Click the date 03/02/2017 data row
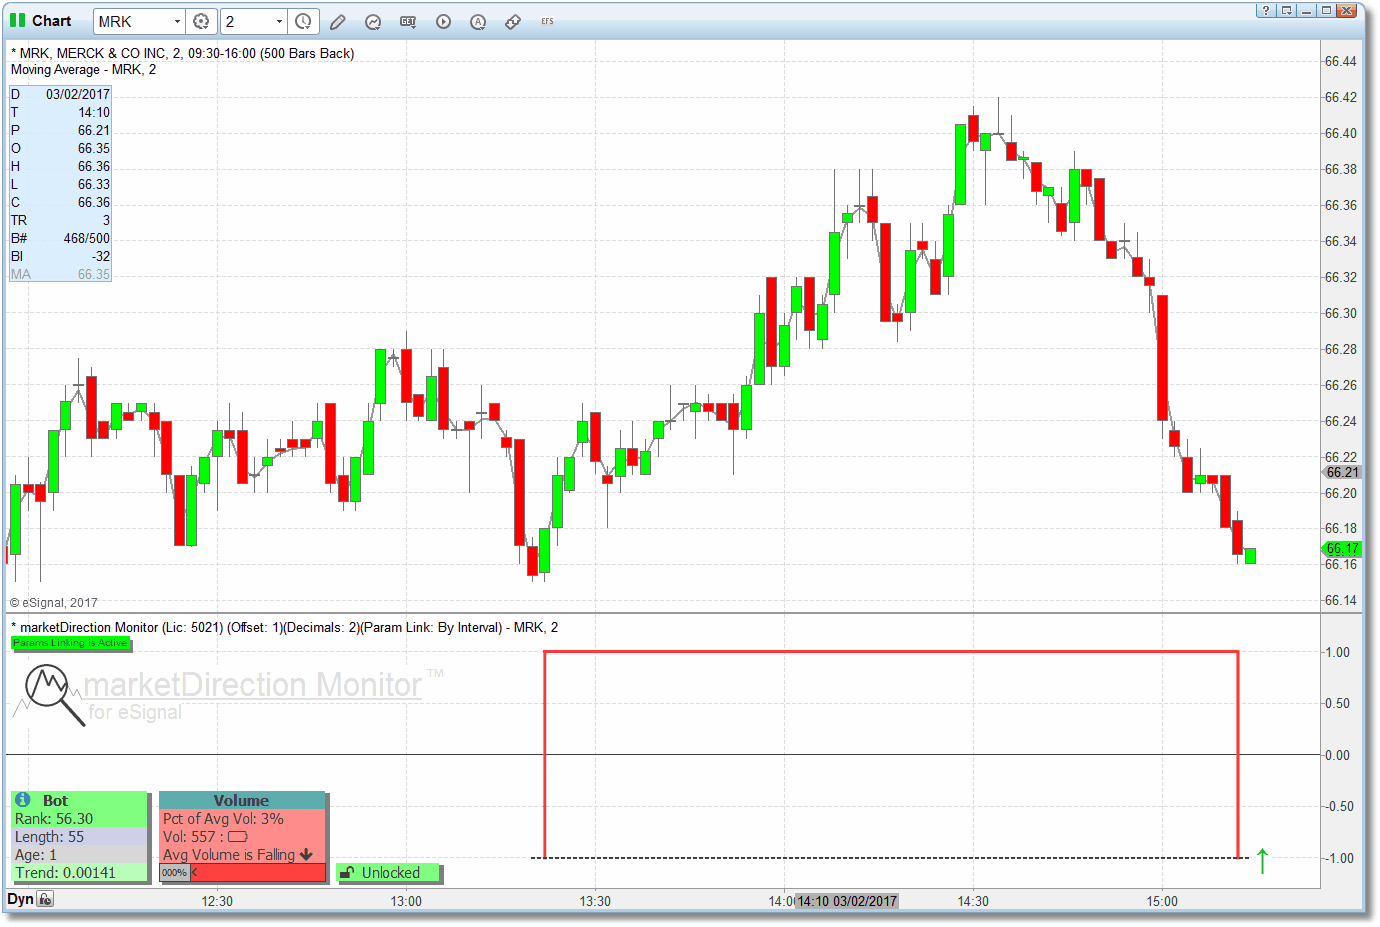This screenshot has width=1380, height=927. tap(60, 94)
